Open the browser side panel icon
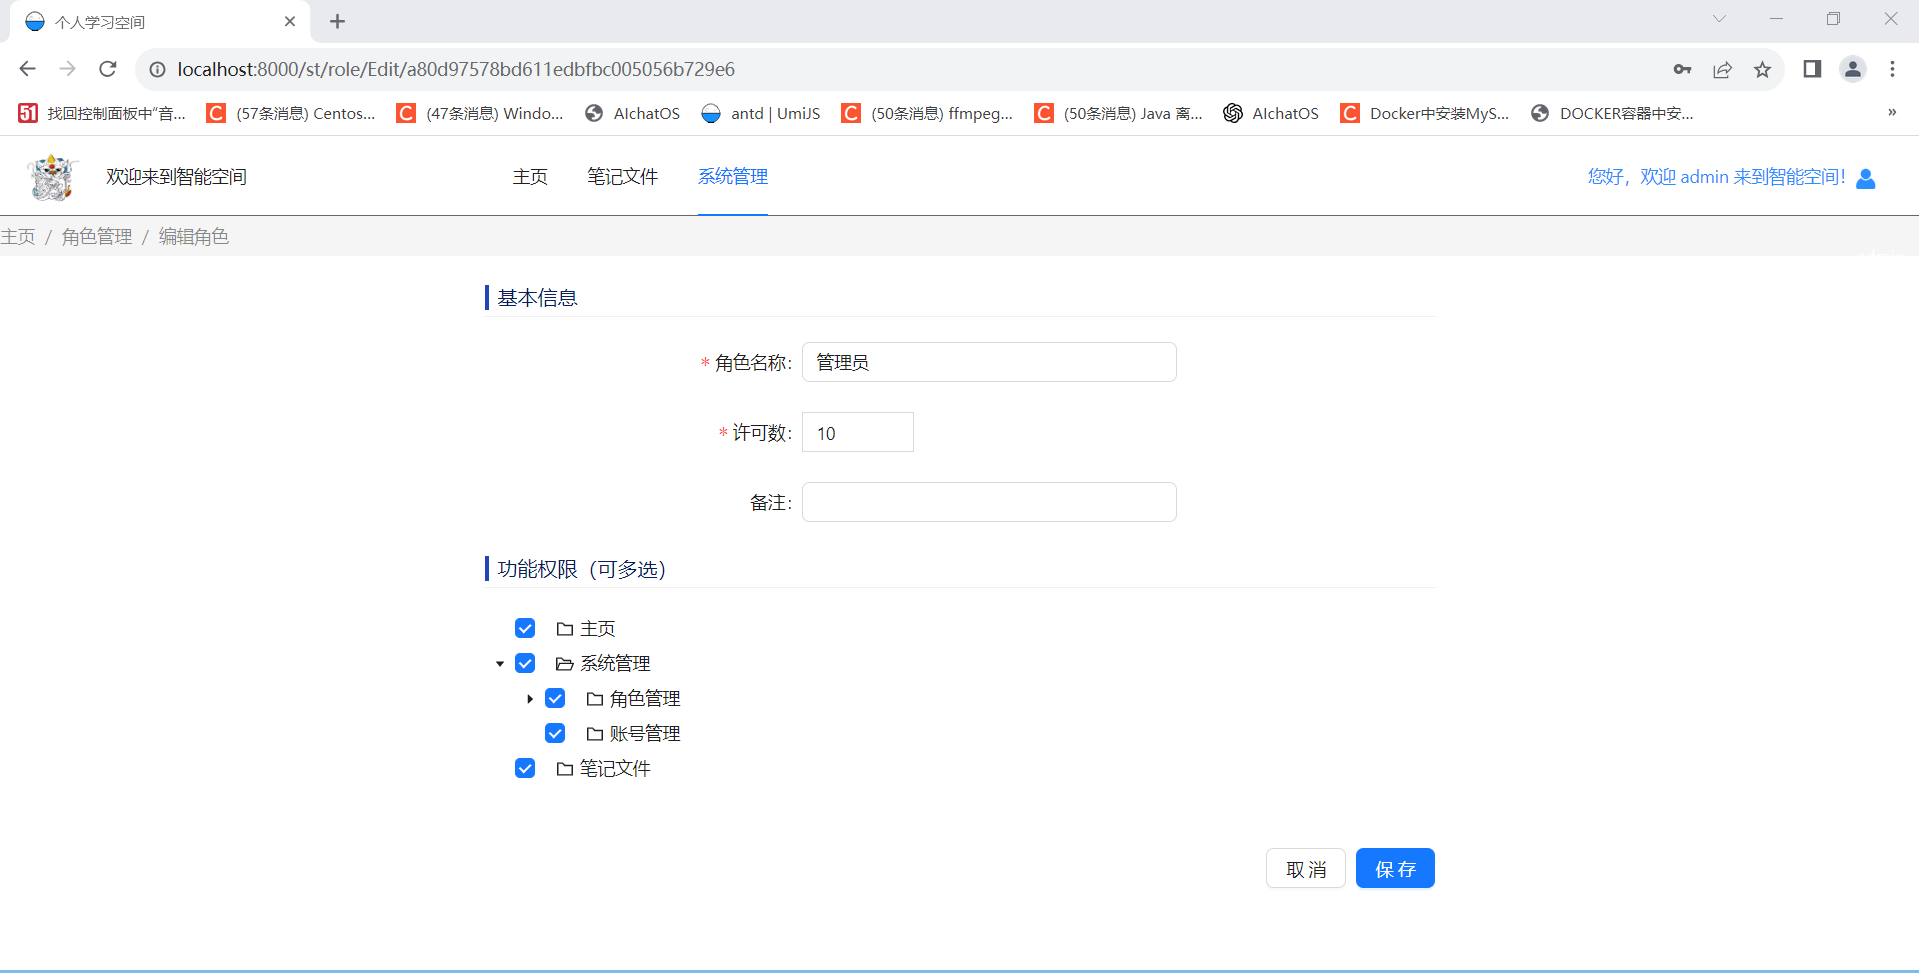The image size is (1919, 973). point(1812,69)
